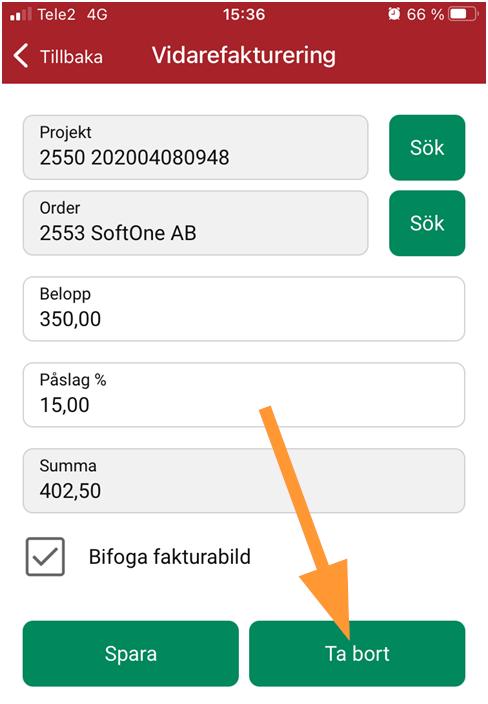Tap the 4G network indicator
488x704 pixels.
[x=97, y=14]
